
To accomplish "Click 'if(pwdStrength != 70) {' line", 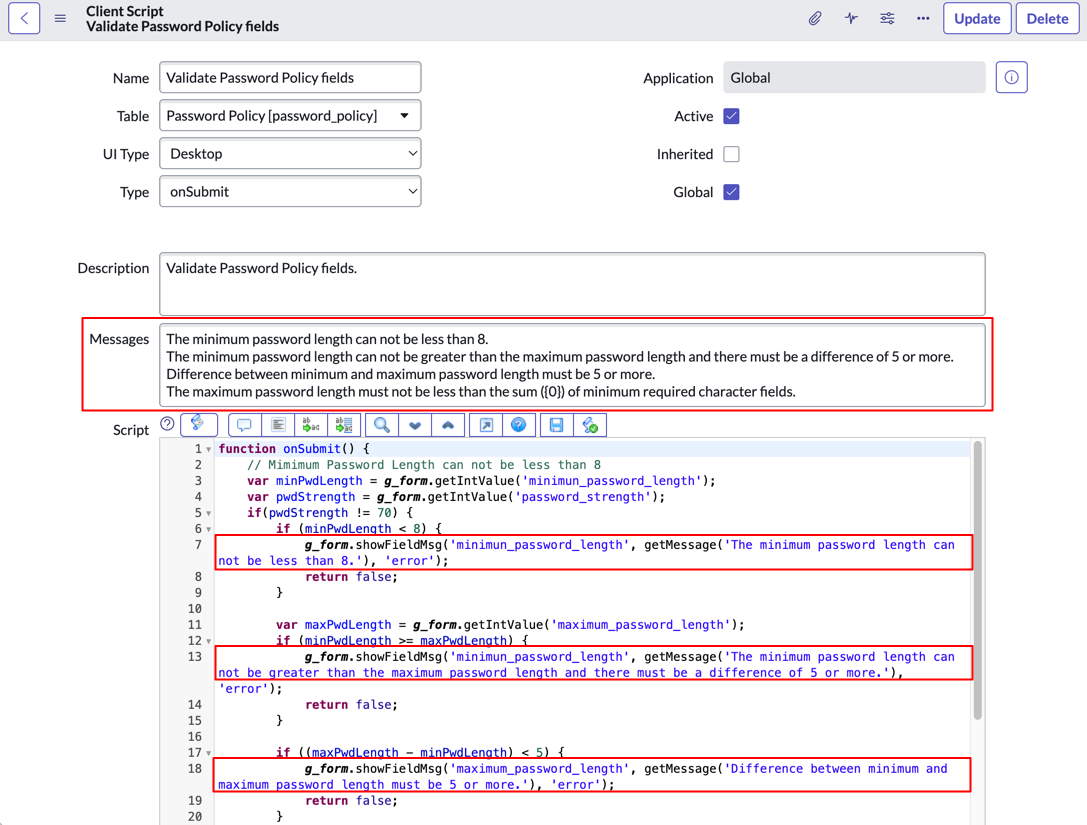I will (x=330, y=512).
